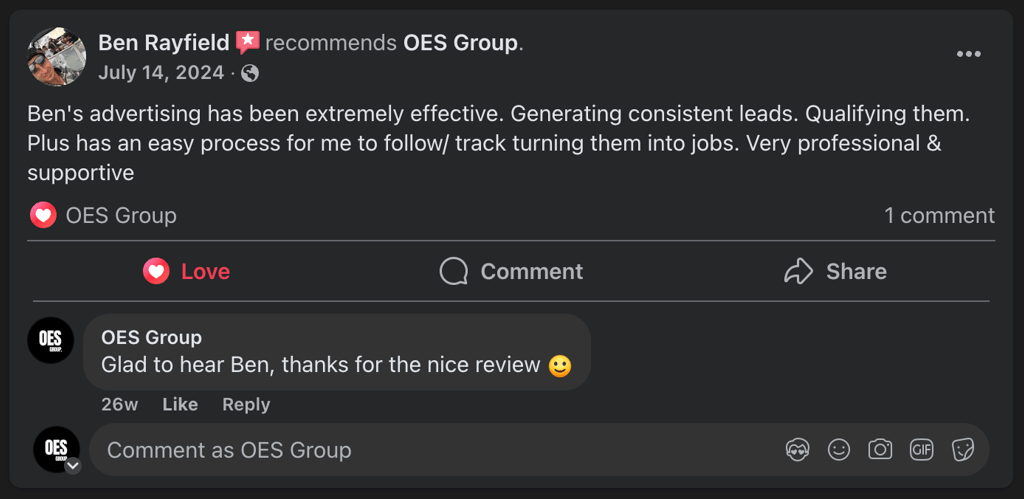
Task: Expand the 1 comment count
Action: [939, 215]
